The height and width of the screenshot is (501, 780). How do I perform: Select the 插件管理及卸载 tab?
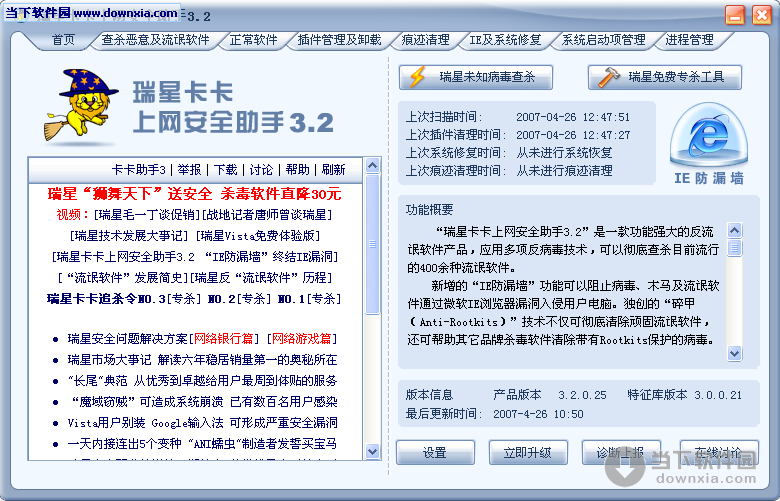click(339, 40)
